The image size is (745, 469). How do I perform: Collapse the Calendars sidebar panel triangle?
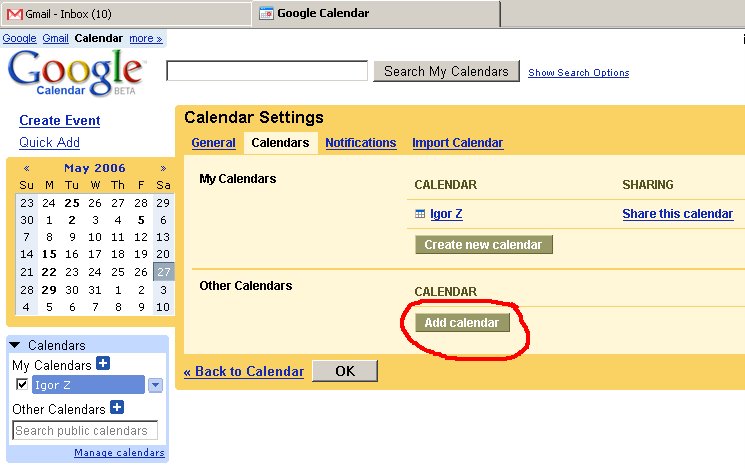click(15, 345)
